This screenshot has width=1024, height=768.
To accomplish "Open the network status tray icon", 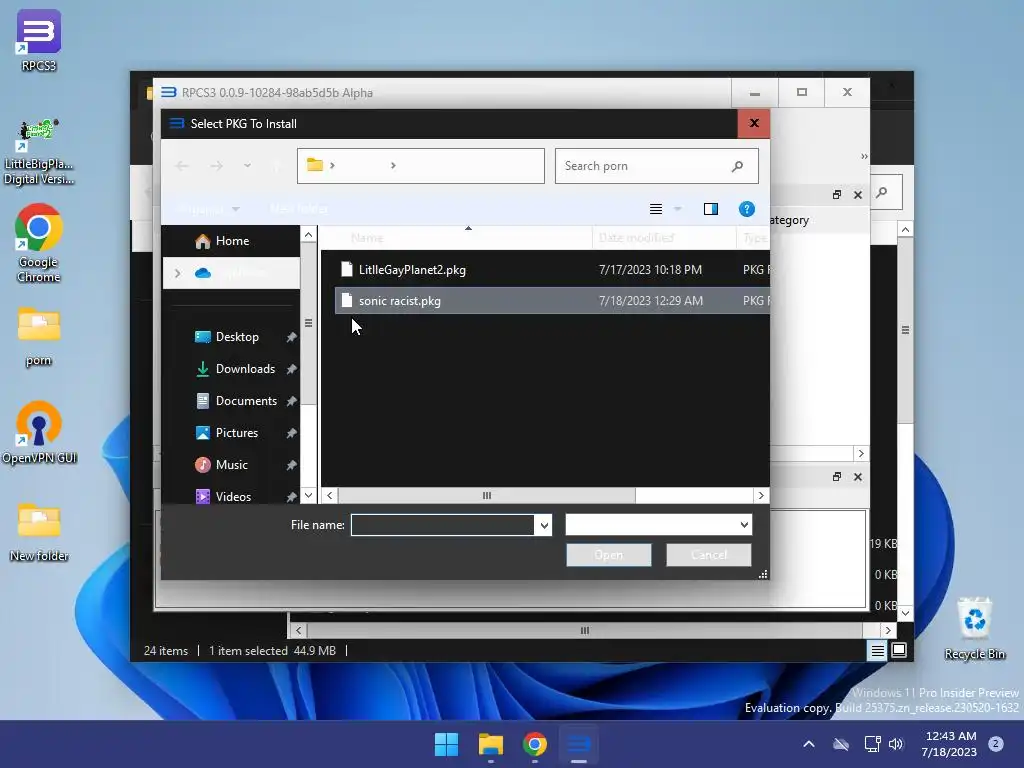I will 872,744.
